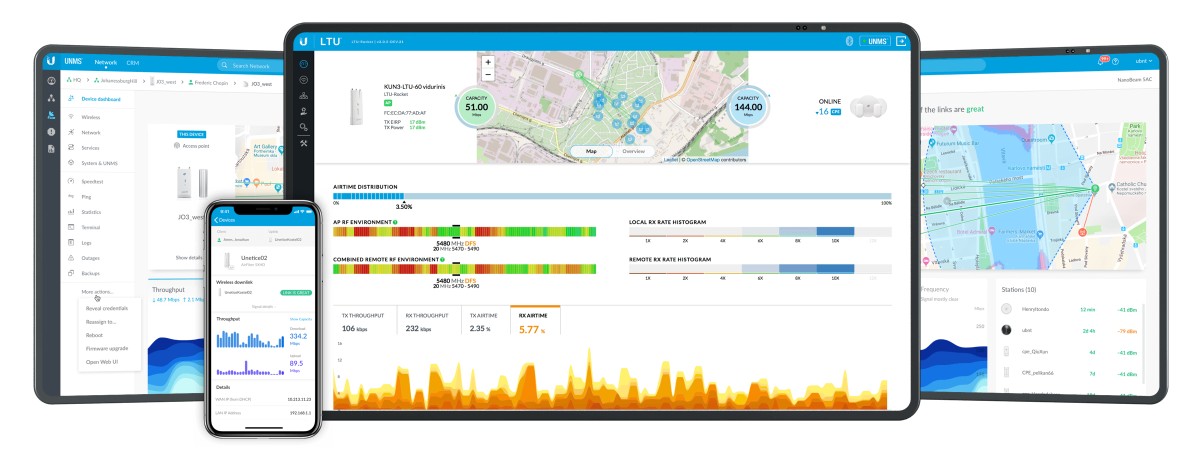Click the Ubiquiti logo on the left tablet
Screen dimensions: 1200x456
pyautogui.click(x=51, y=62)
